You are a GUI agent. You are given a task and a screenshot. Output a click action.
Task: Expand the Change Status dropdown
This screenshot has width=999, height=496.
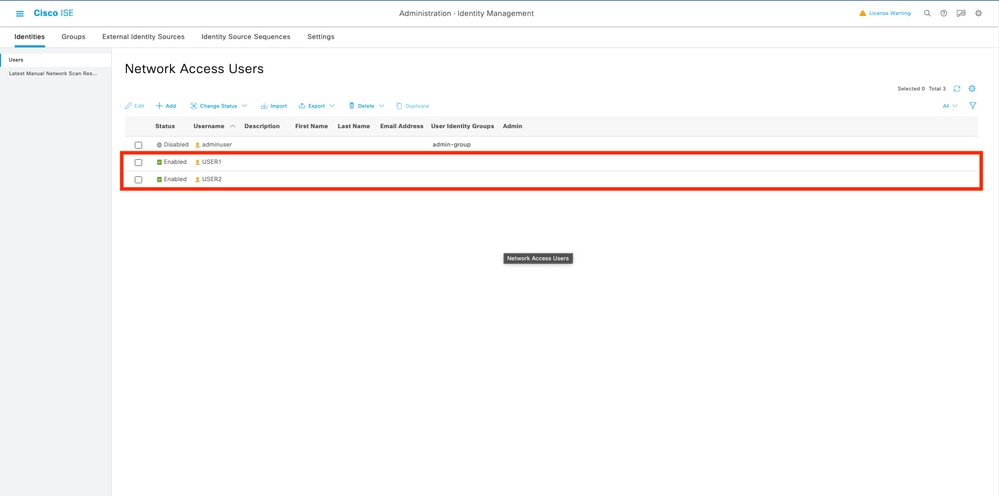pos(219,106)
